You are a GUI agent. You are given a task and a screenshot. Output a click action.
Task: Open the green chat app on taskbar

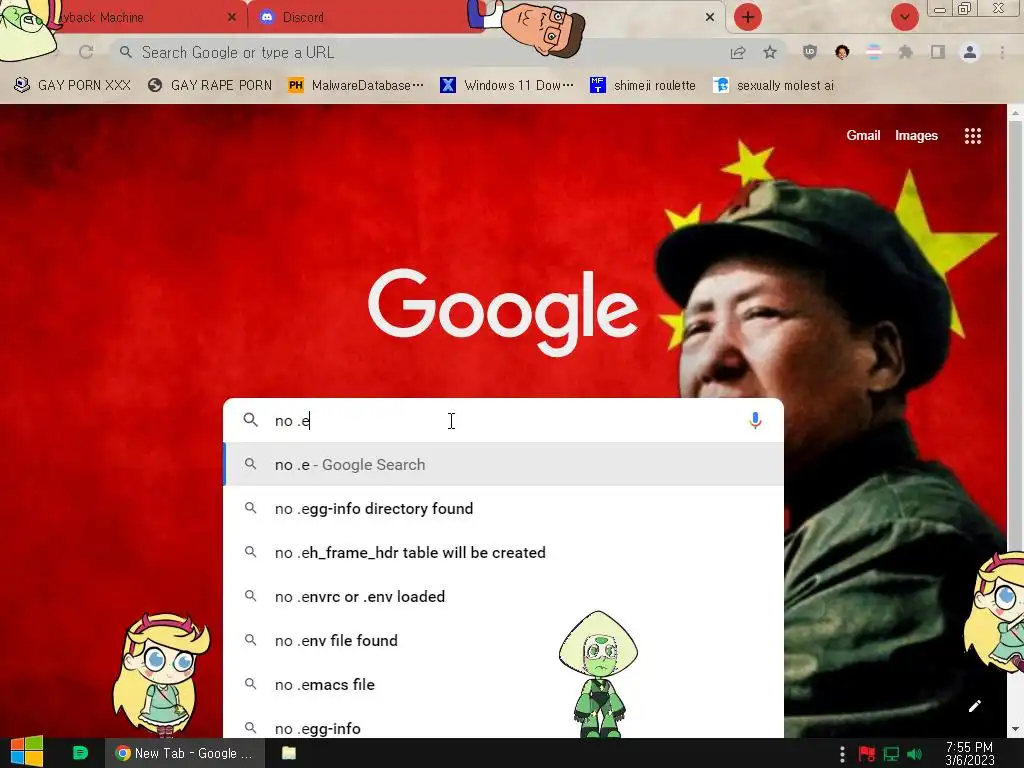80,753
